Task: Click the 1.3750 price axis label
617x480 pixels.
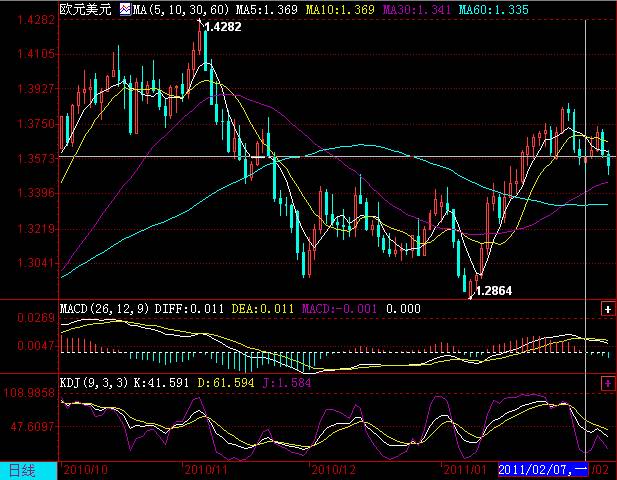Action: (x=36, y=124)
